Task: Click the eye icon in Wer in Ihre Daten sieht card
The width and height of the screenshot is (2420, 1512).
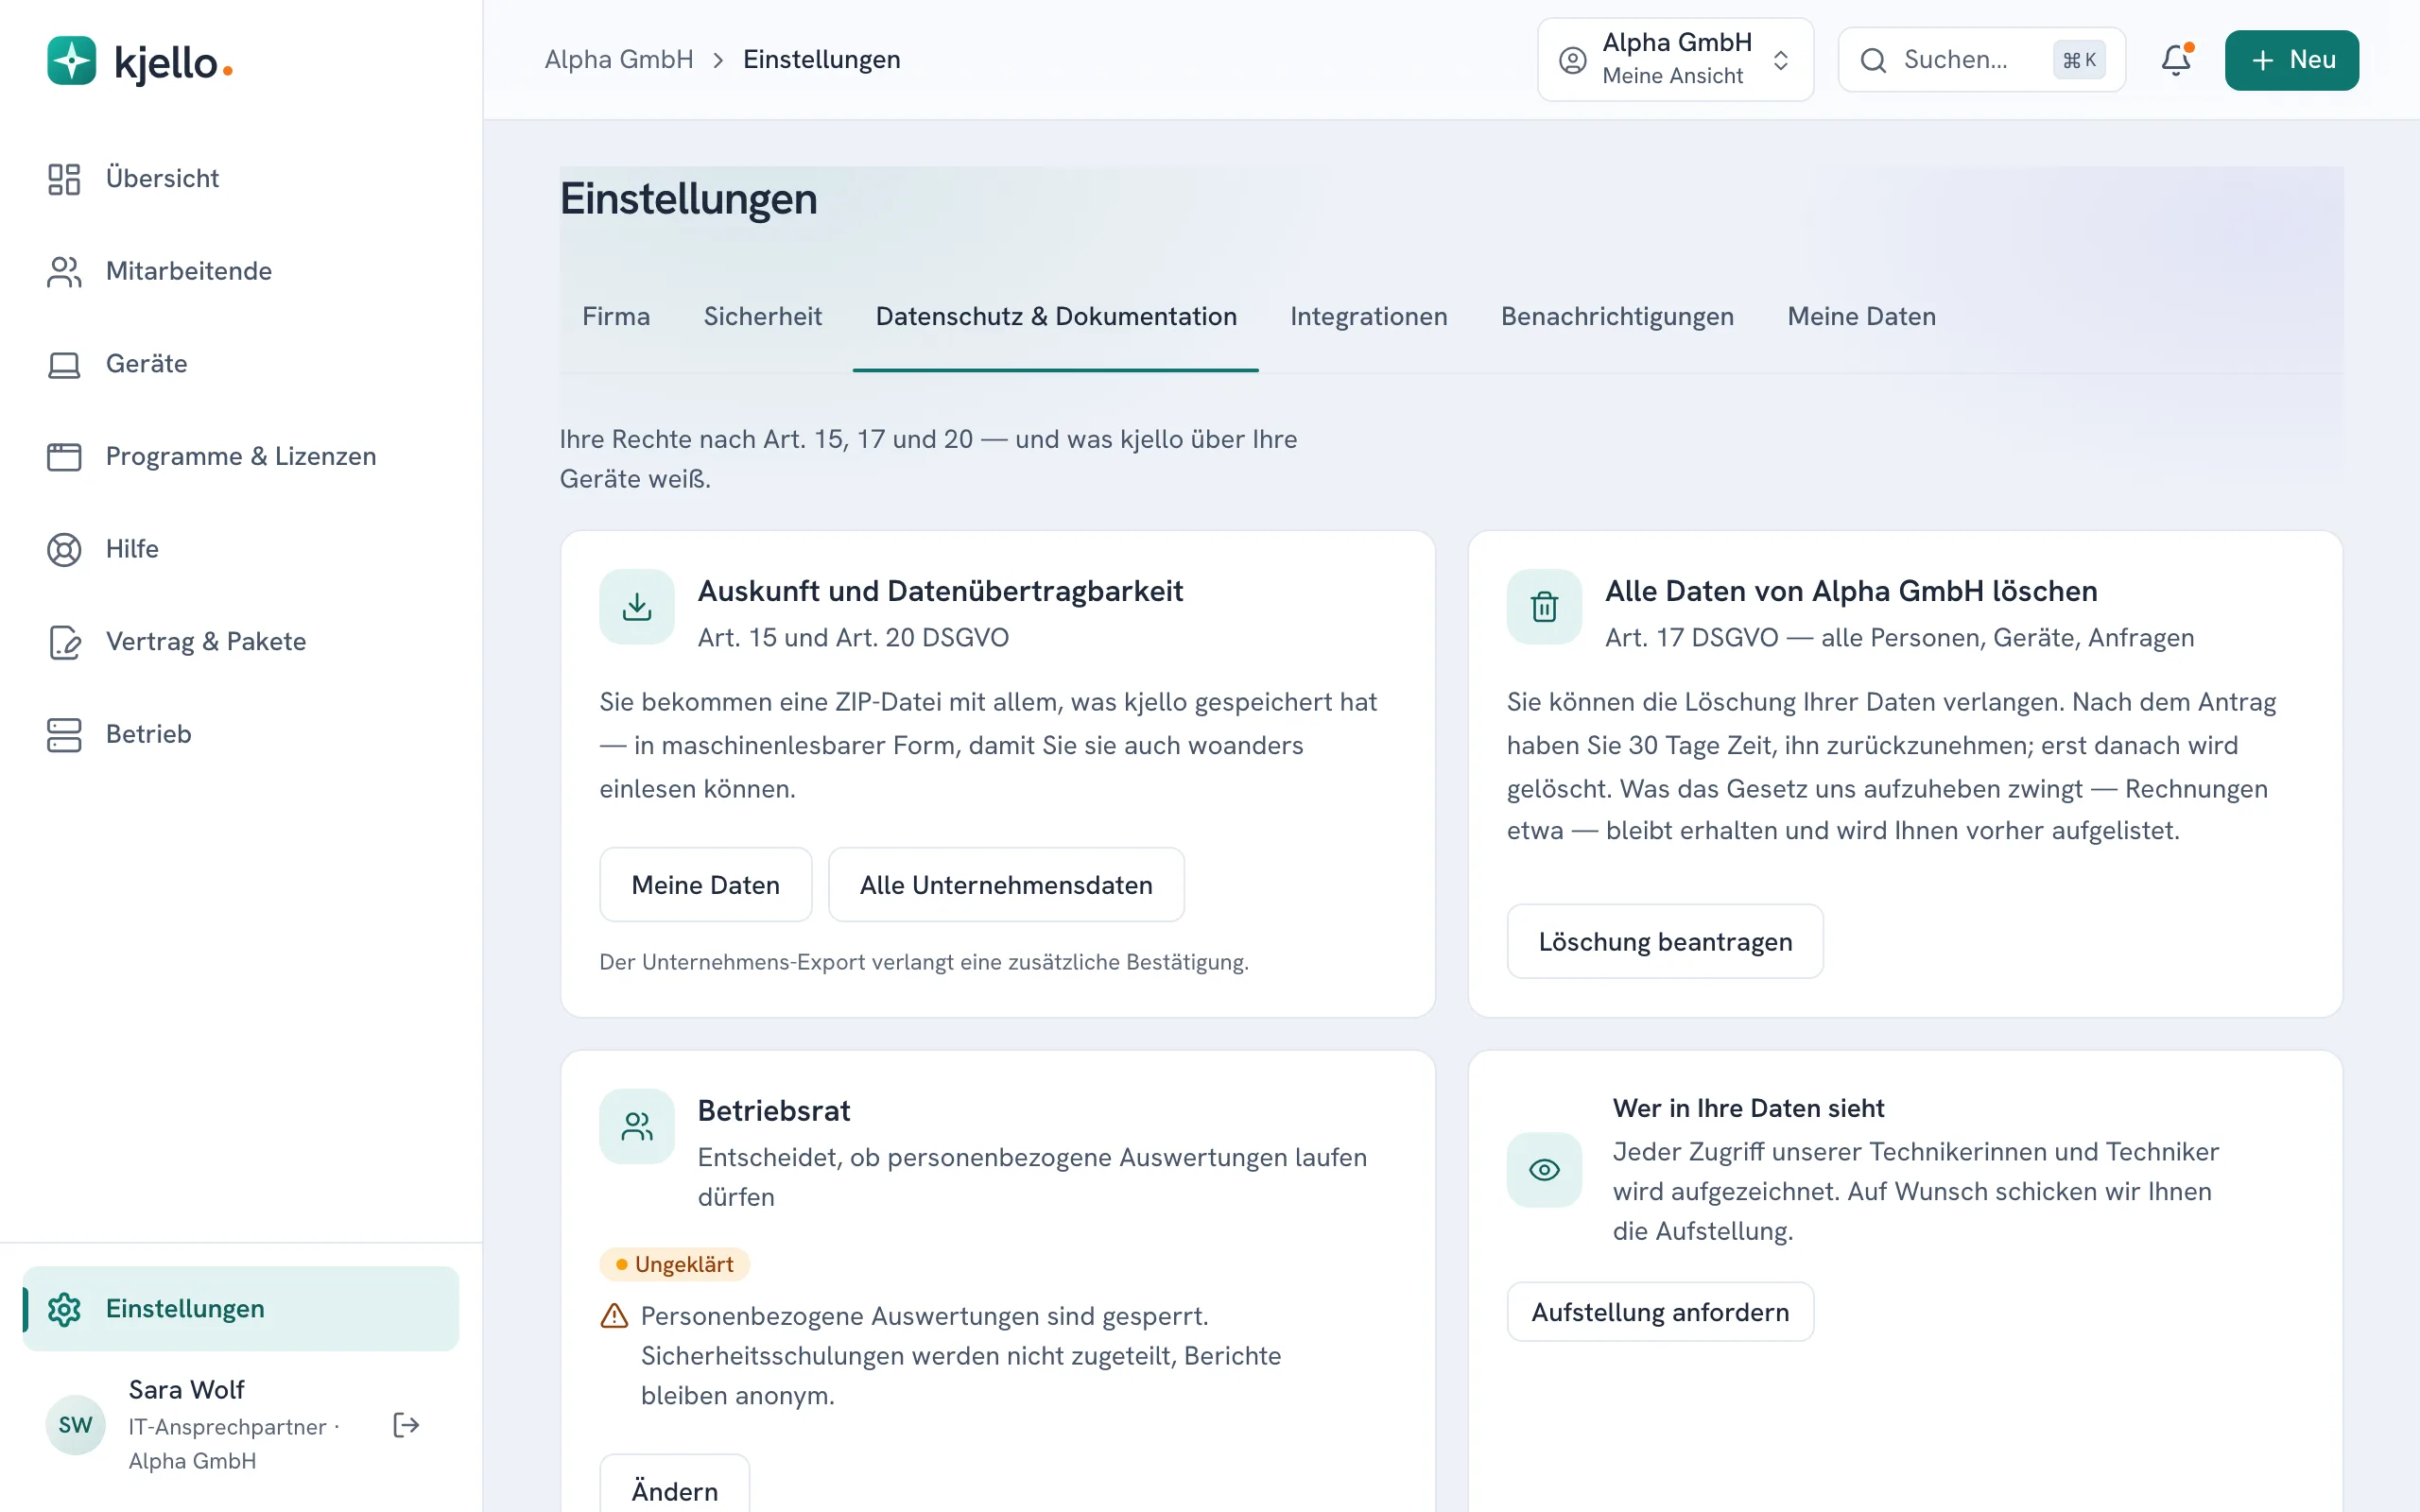Action: click(x=1544, y=1170)
